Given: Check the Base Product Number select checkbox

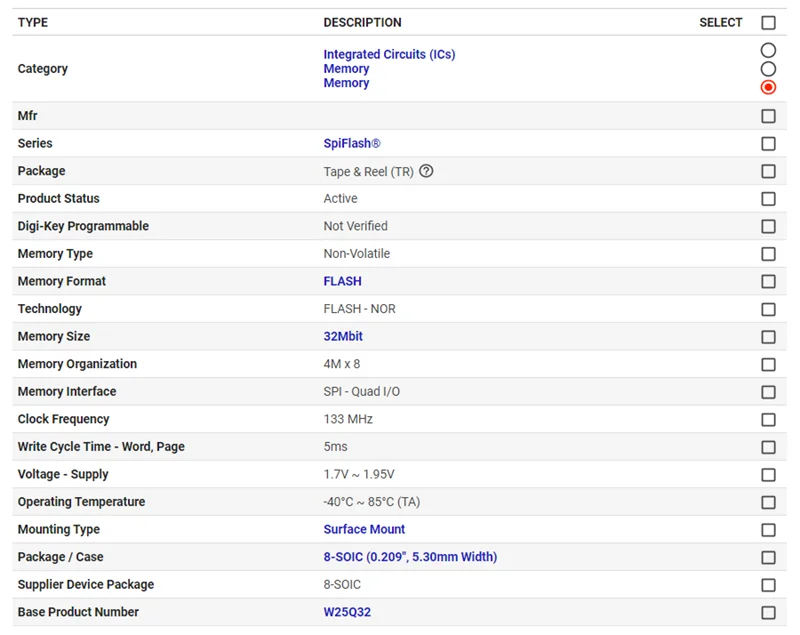Looking at the screenshot, I should [x=768, y=612].
